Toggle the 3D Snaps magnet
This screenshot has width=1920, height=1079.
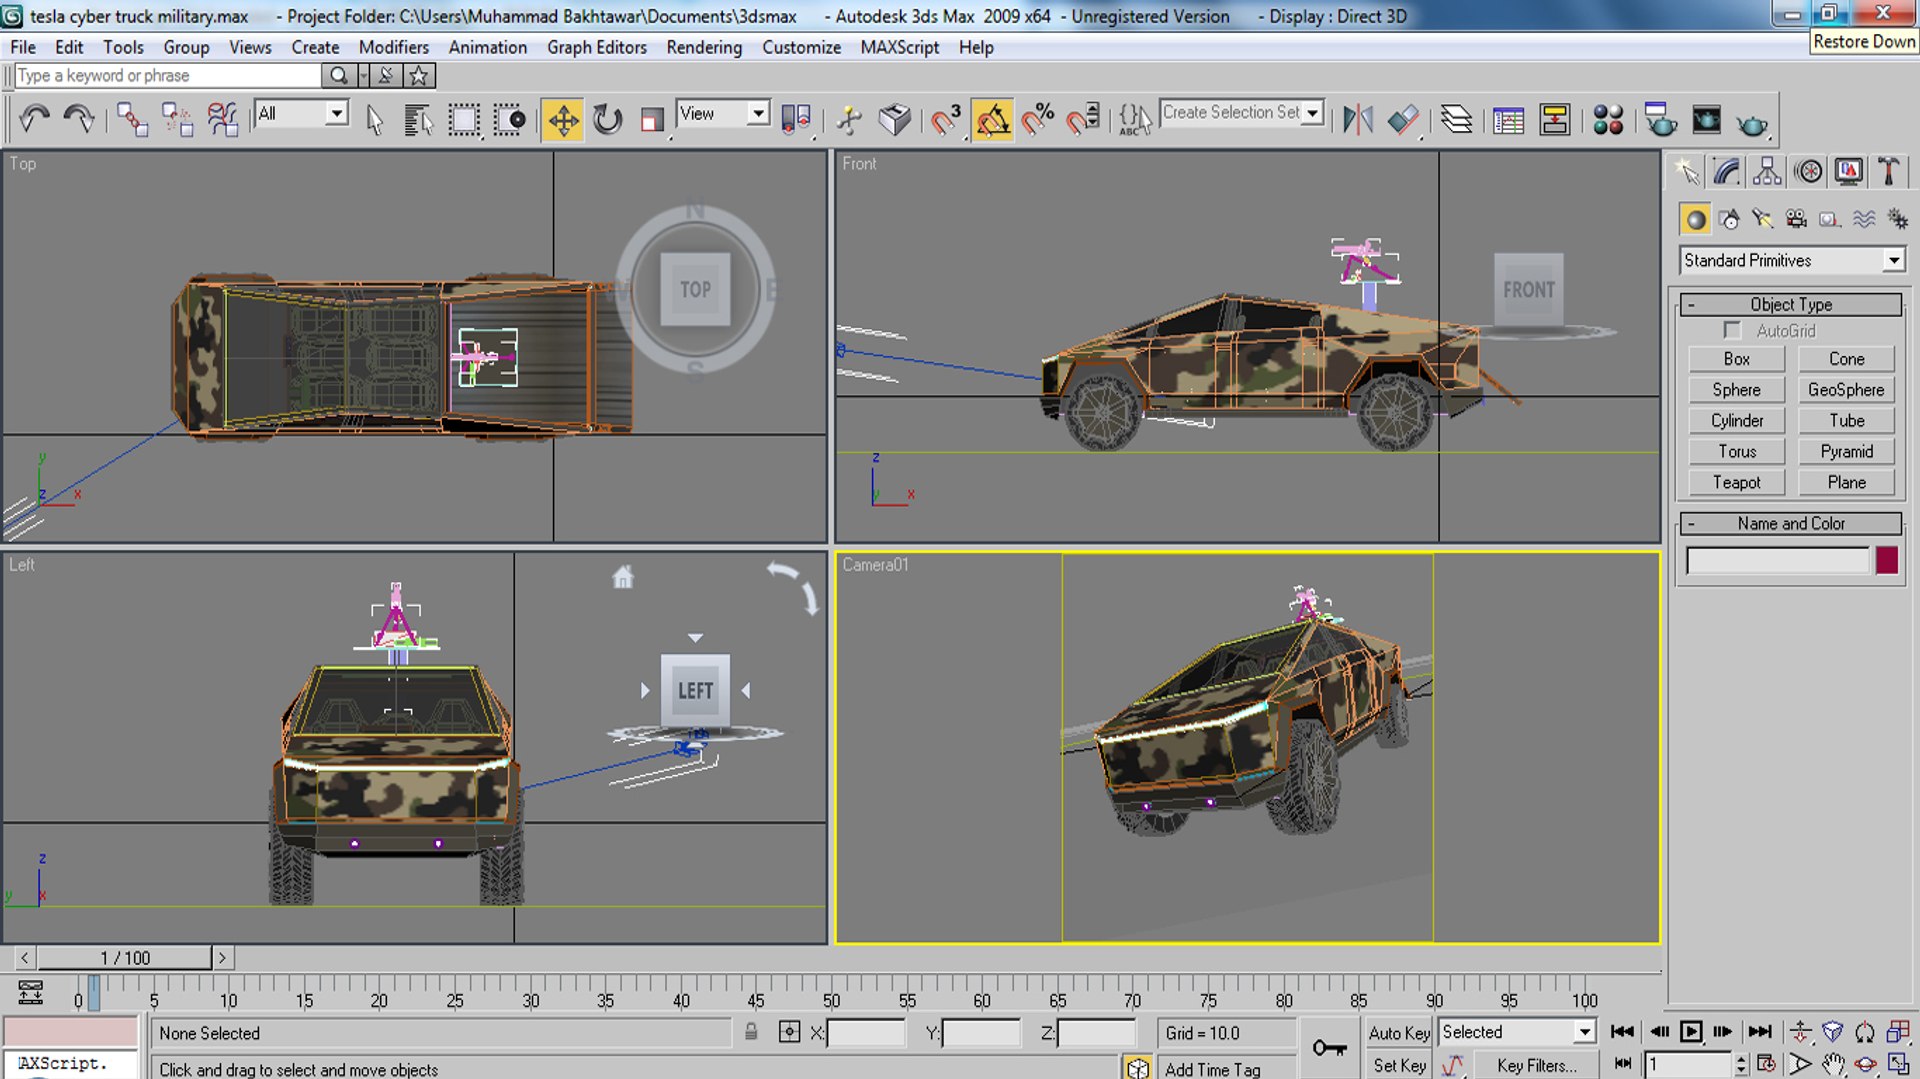click(x=946, y=119)
